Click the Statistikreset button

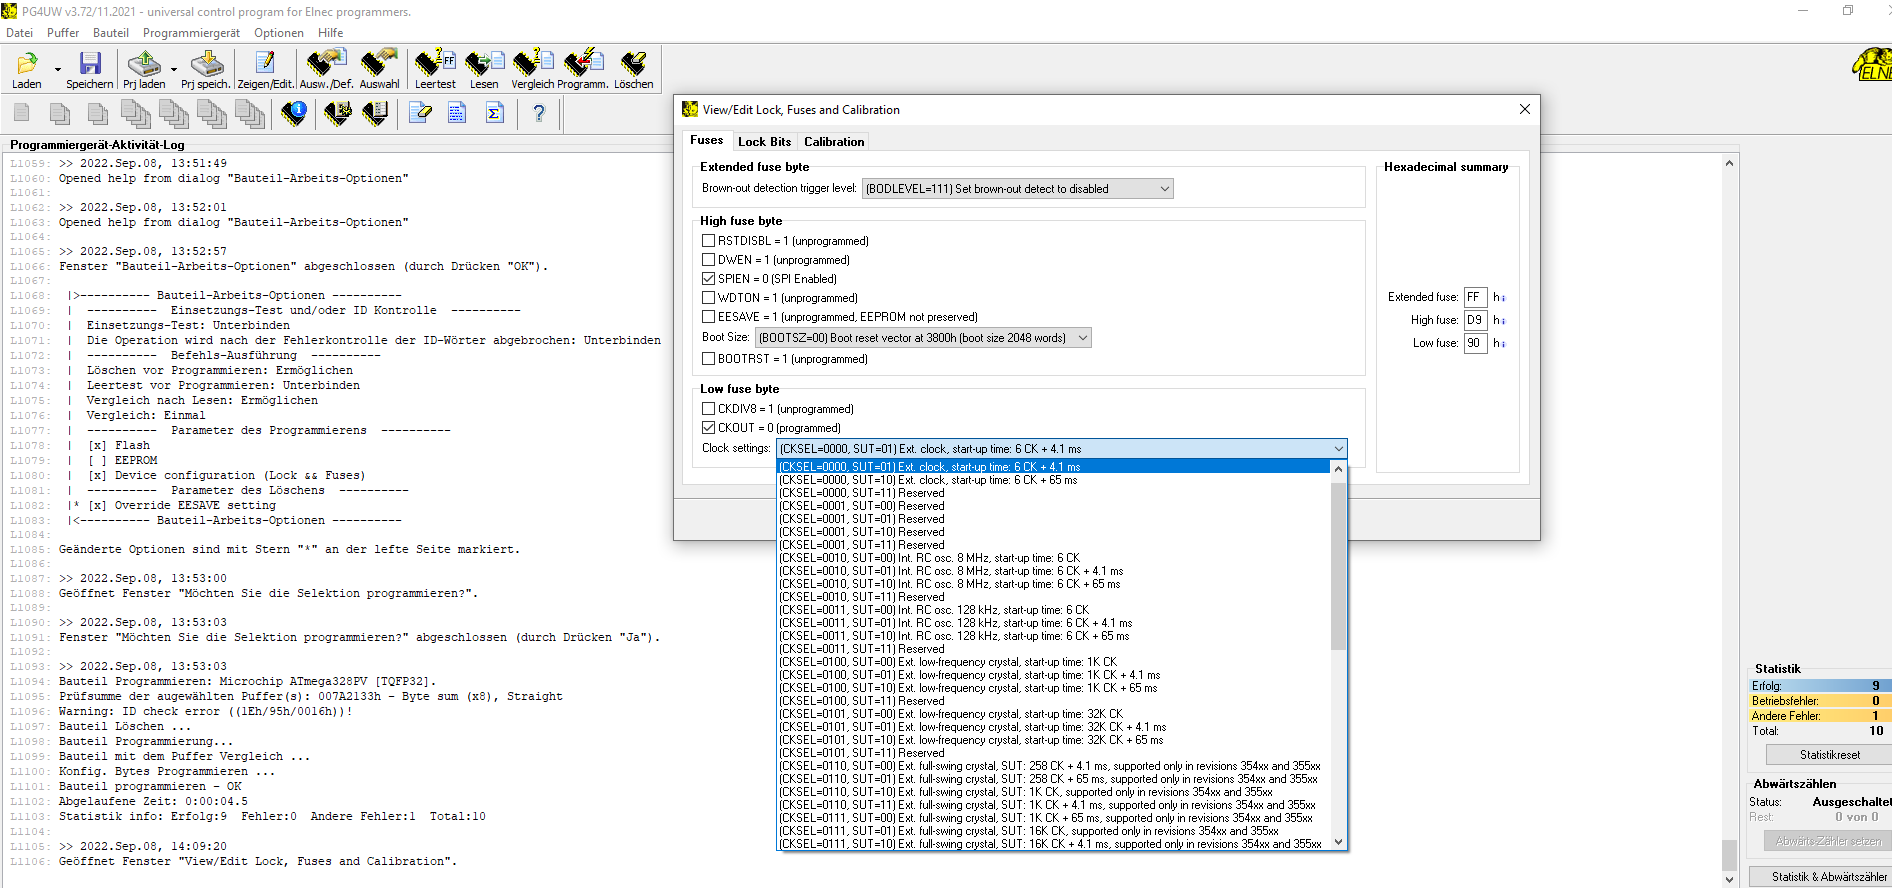[x=1829, y=755]
